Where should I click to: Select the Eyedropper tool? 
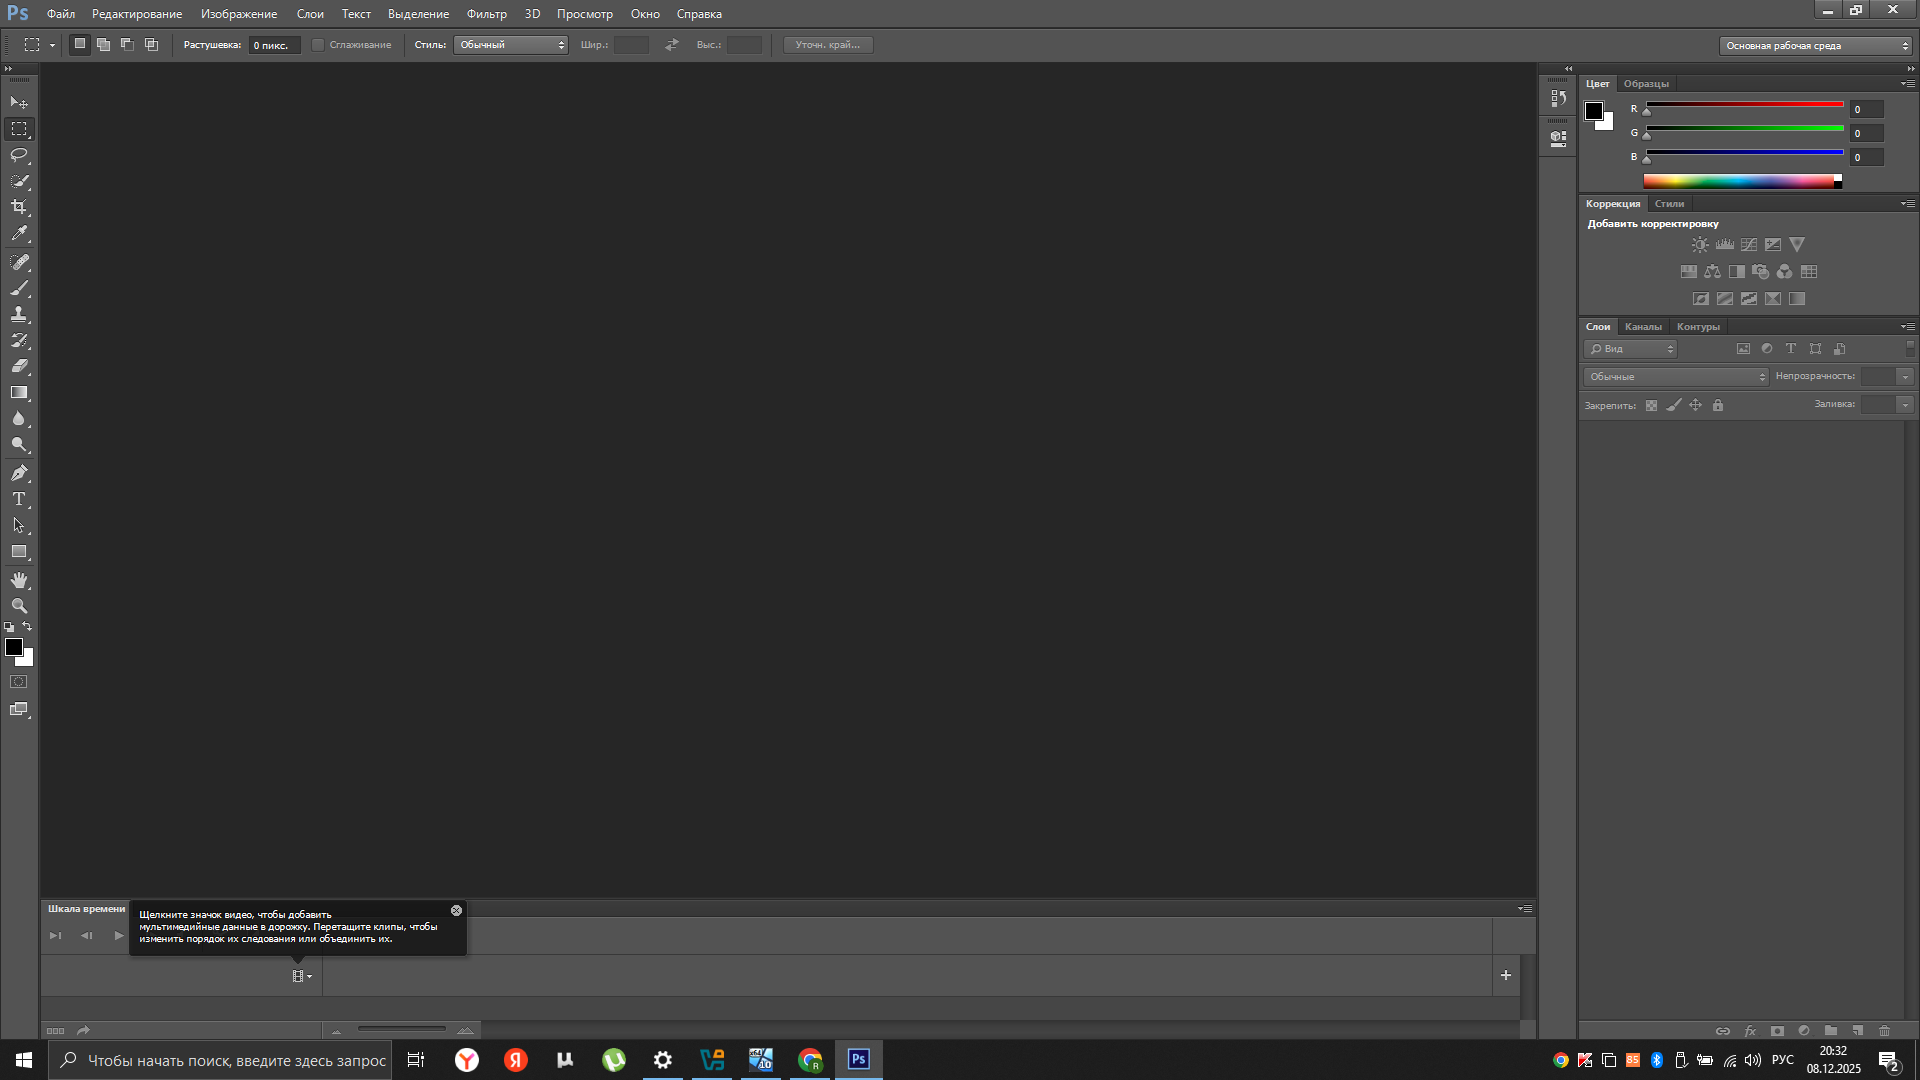19,233
